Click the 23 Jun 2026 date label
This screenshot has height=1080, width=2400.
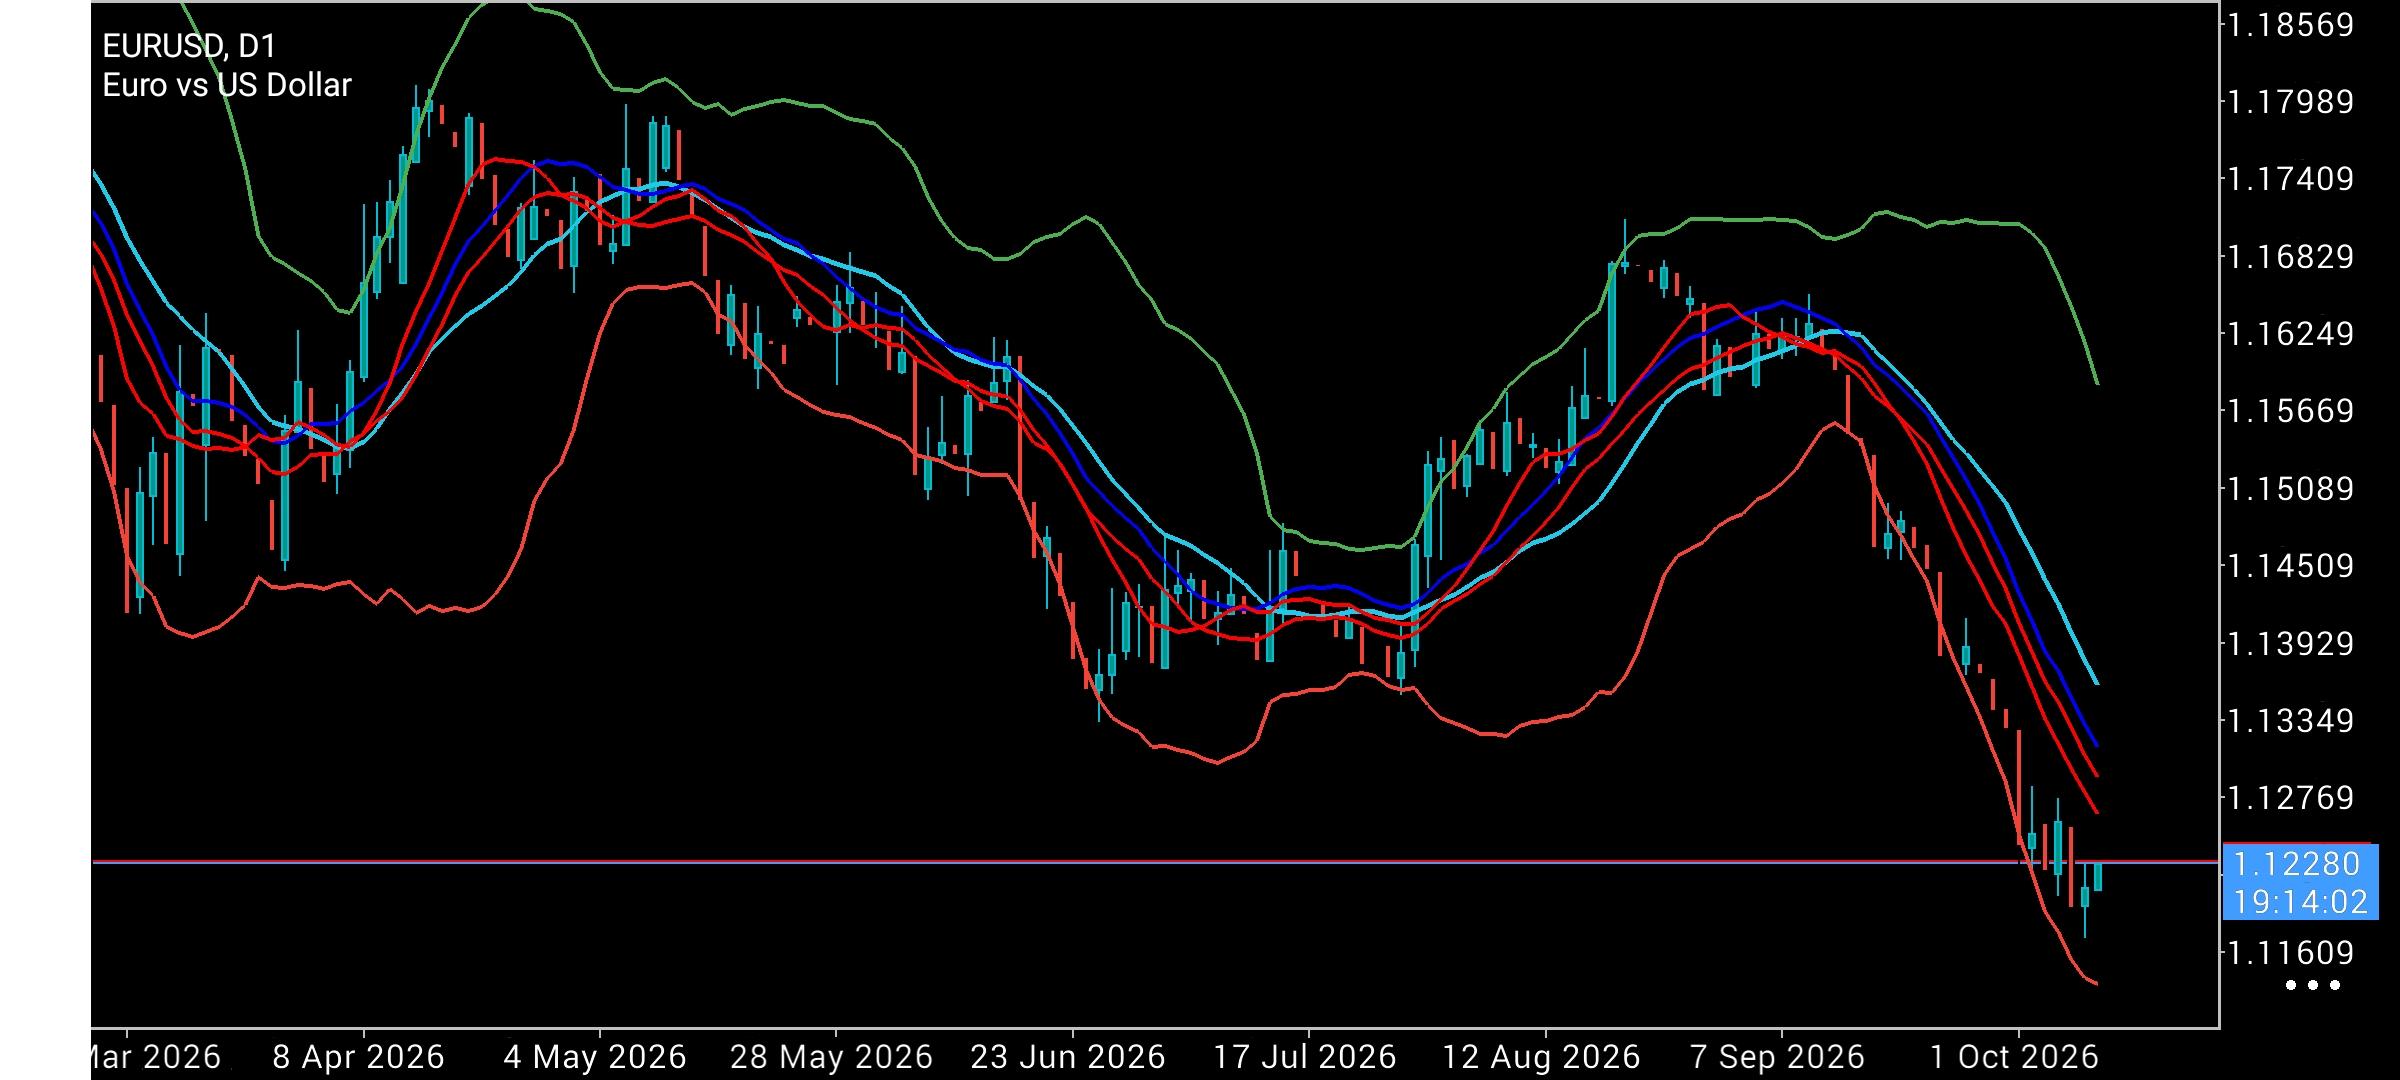pyautogui.click(x=1068, y=1057)
